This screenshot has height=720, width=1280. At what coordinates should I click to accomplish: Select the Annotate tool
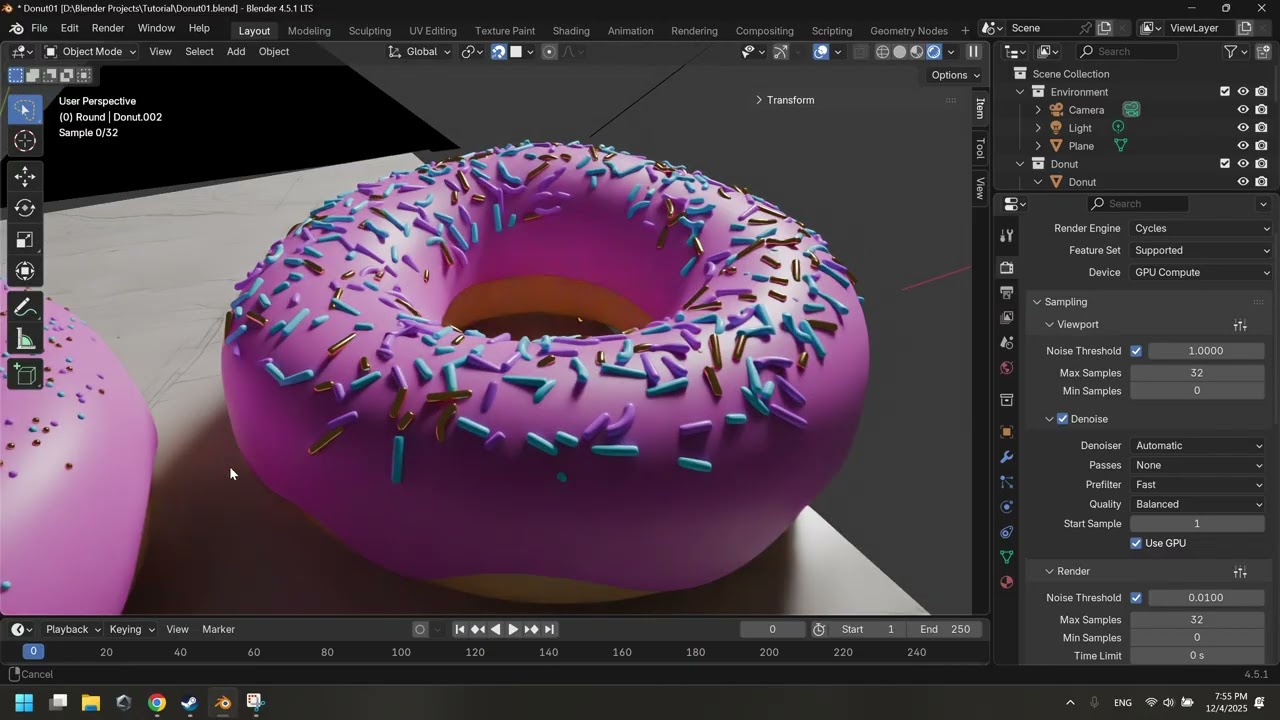[x=25, y=308]
